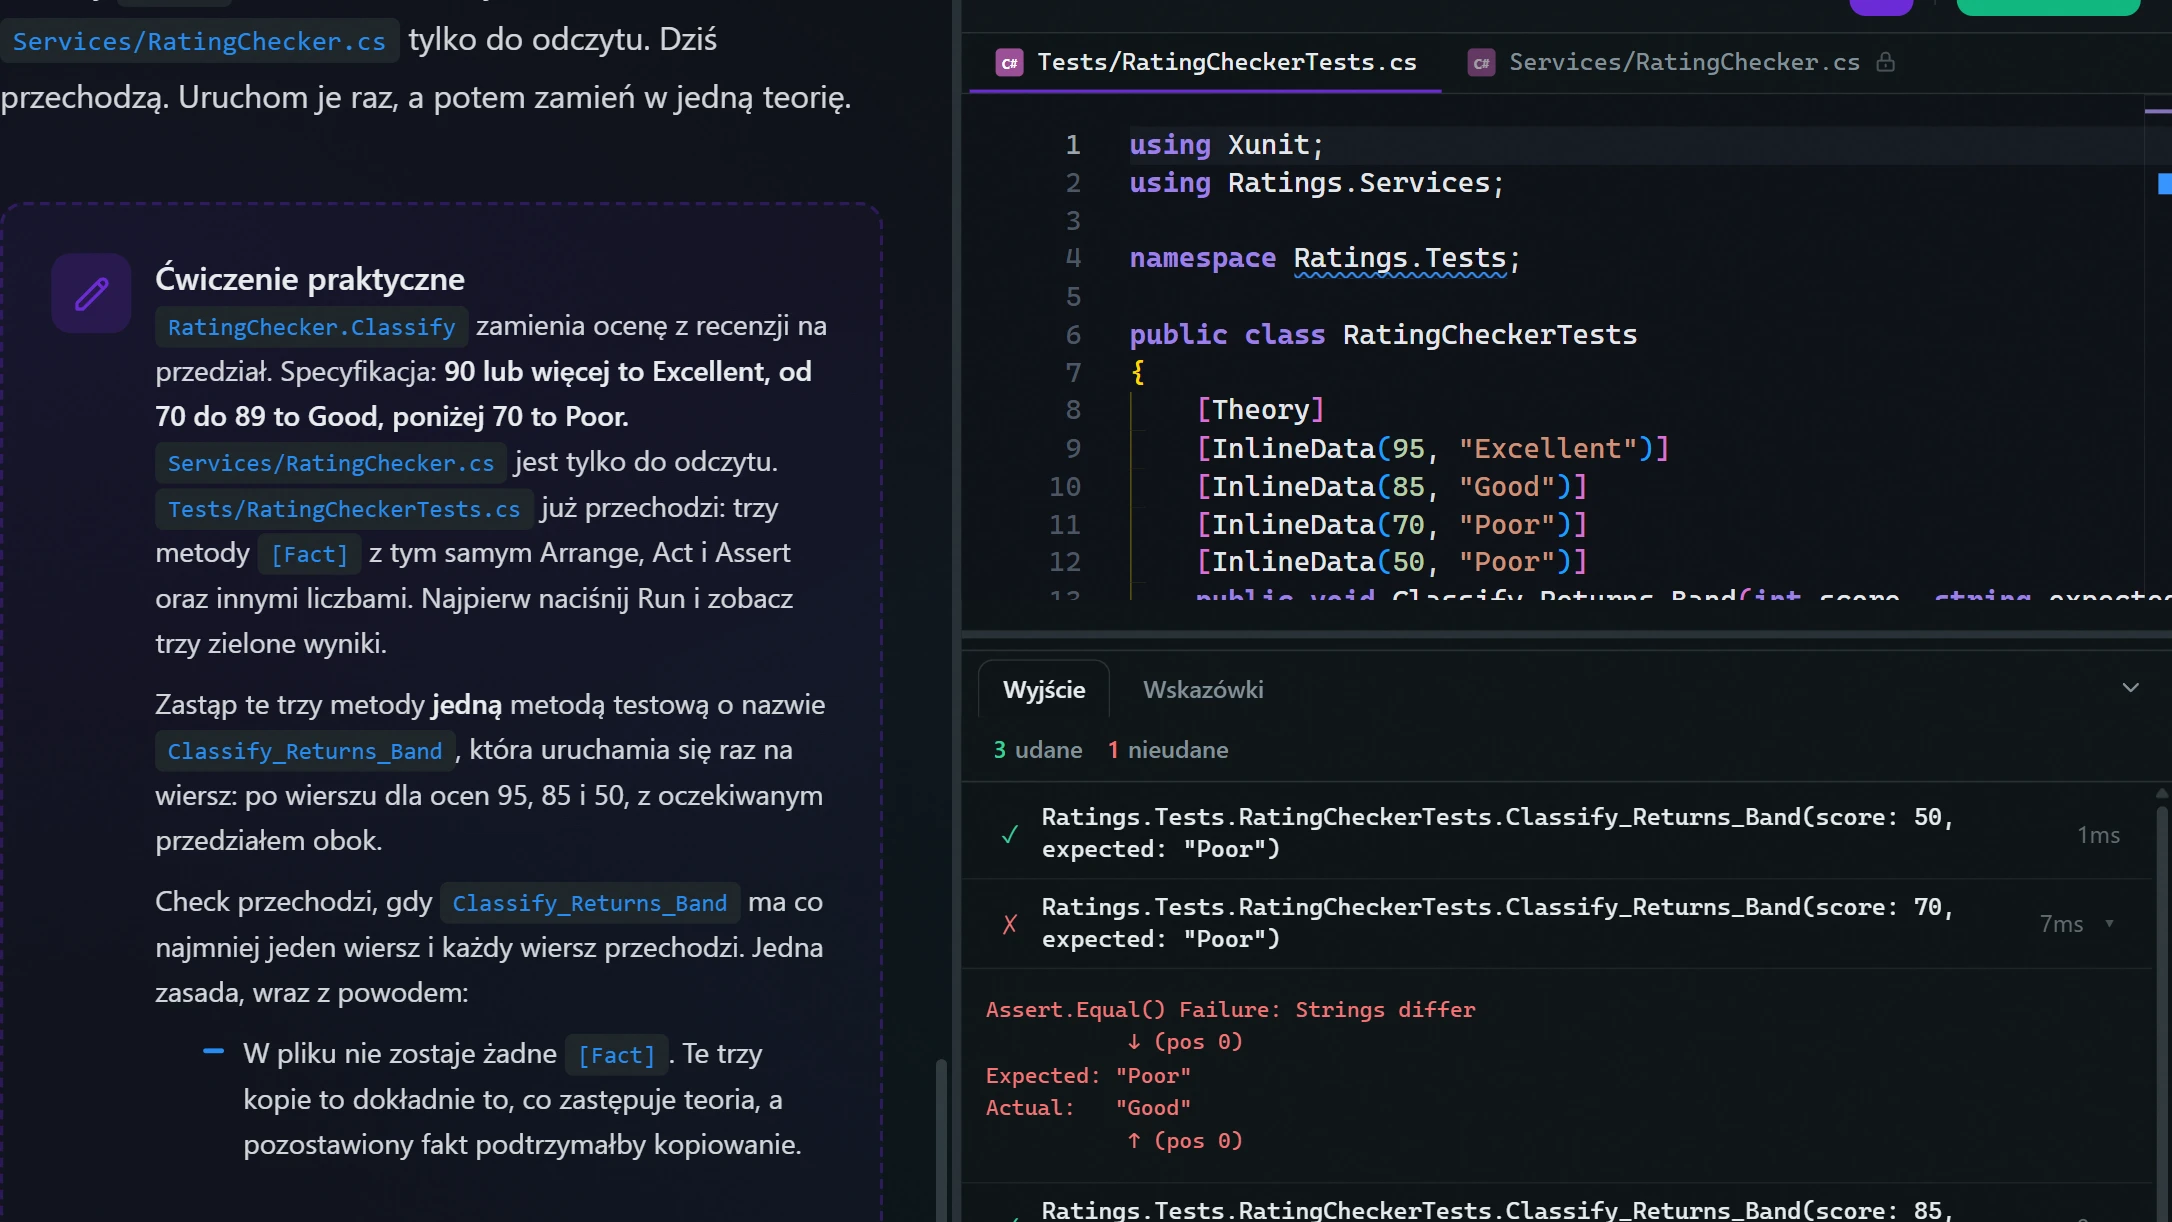Screen dimensions: 2172x1222
Task: Open the Tests/RatingCheckerTests.cs tab
Action: click(x=1205, y=62)
